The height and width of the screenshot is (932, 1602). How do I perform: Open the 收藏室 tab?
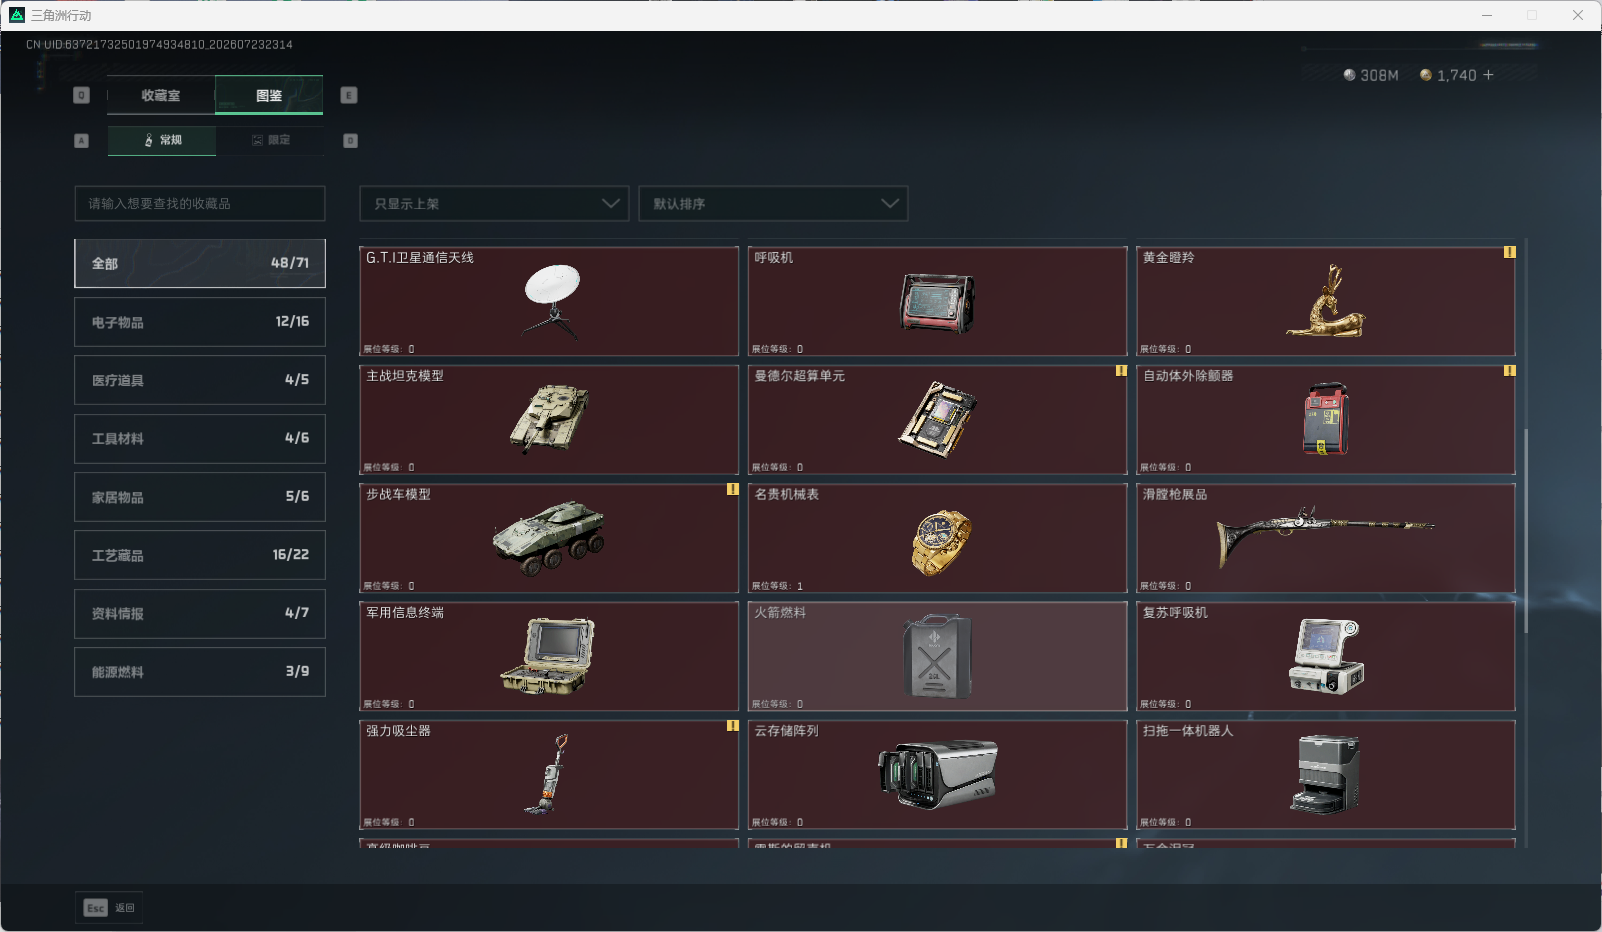click(161, 95)
